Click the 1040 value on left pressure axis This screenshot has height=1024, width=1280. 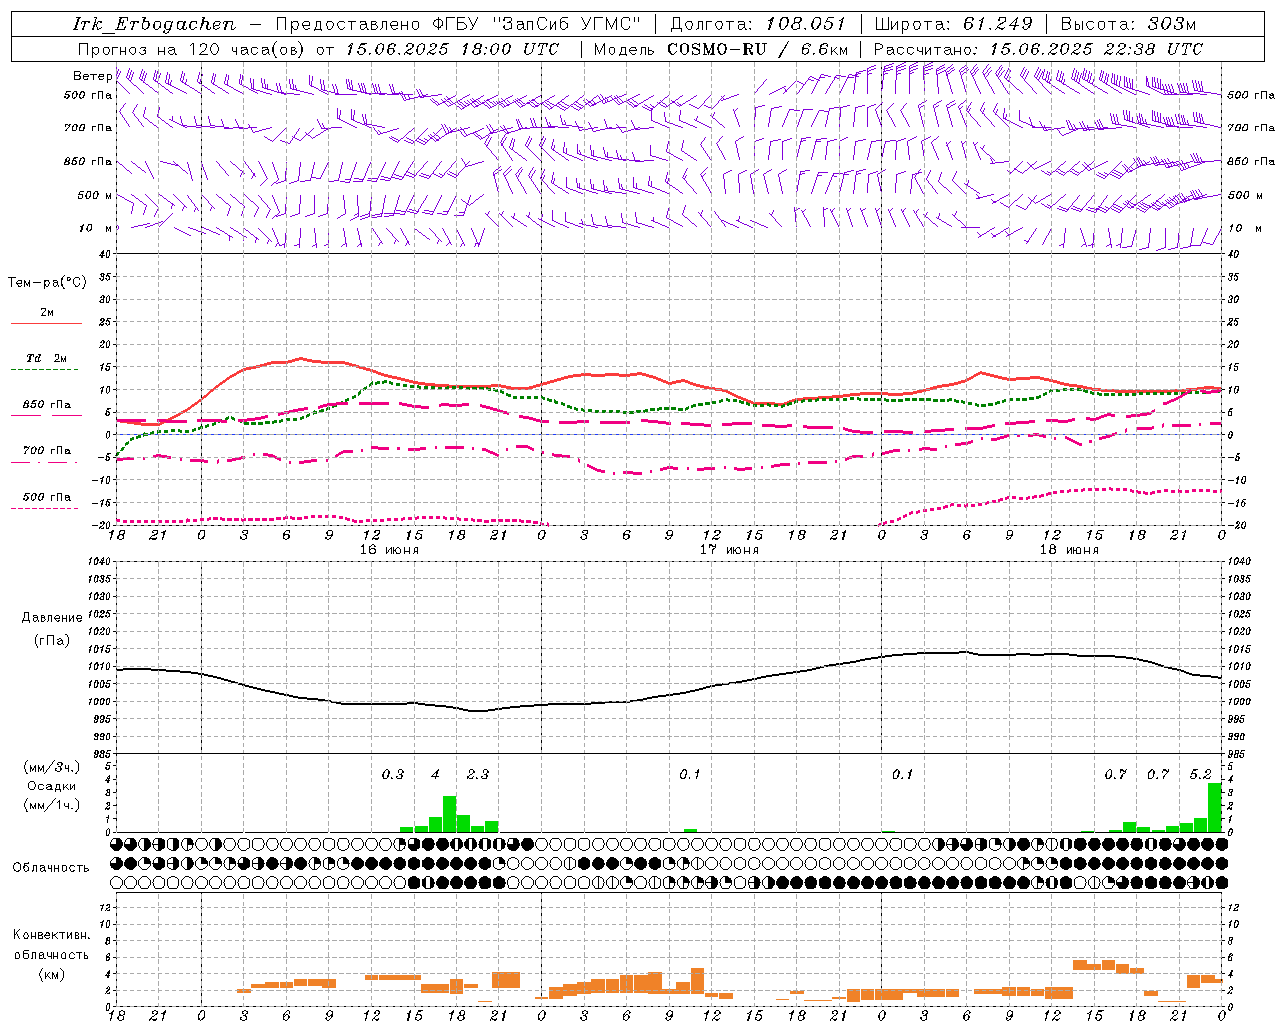coord(99,561)
